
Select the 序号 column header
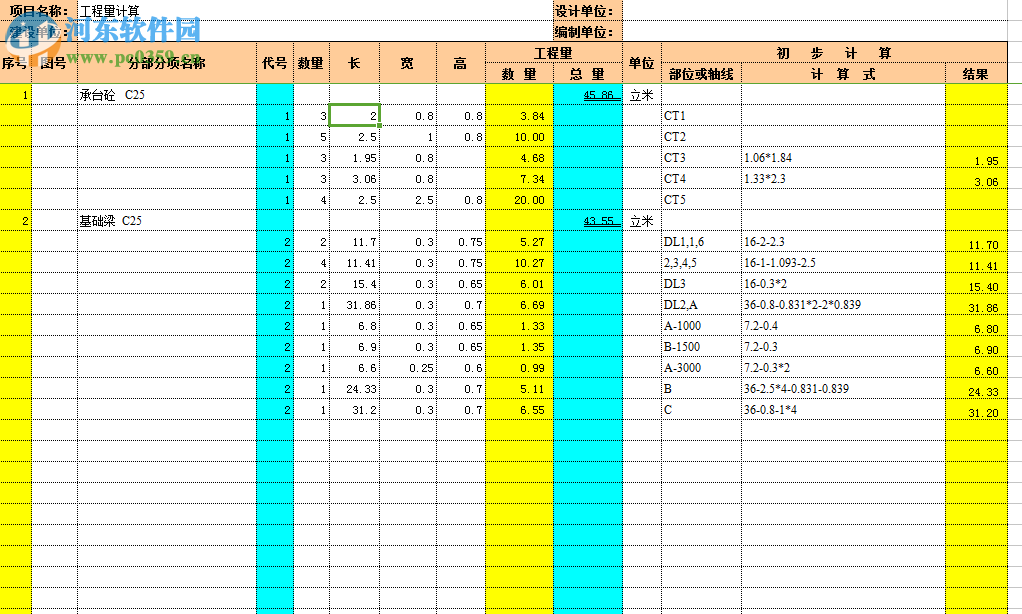(13, 62)
